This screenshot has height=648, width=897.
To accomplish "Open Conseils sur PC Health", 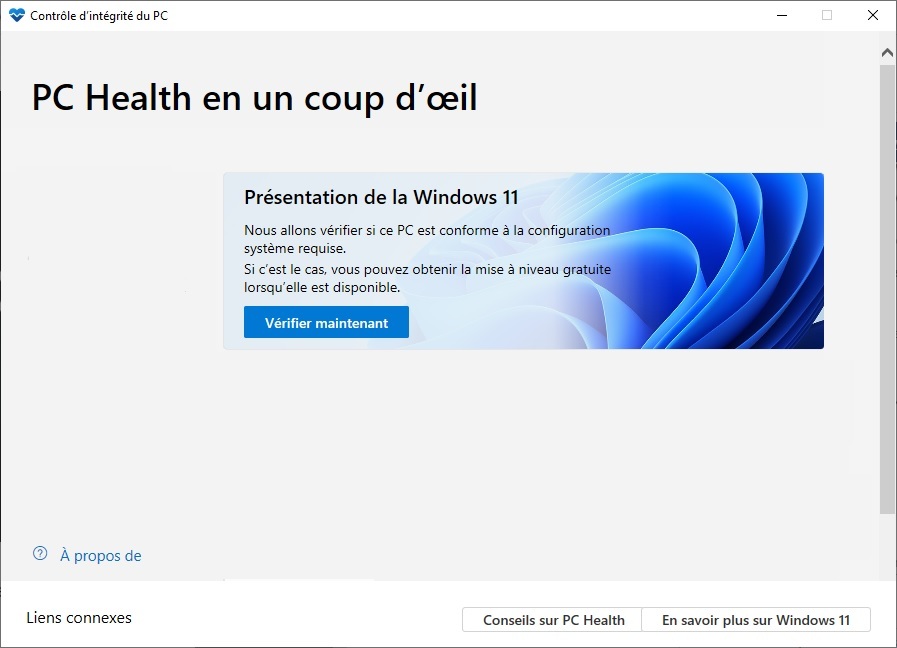I will click(552, 620).
